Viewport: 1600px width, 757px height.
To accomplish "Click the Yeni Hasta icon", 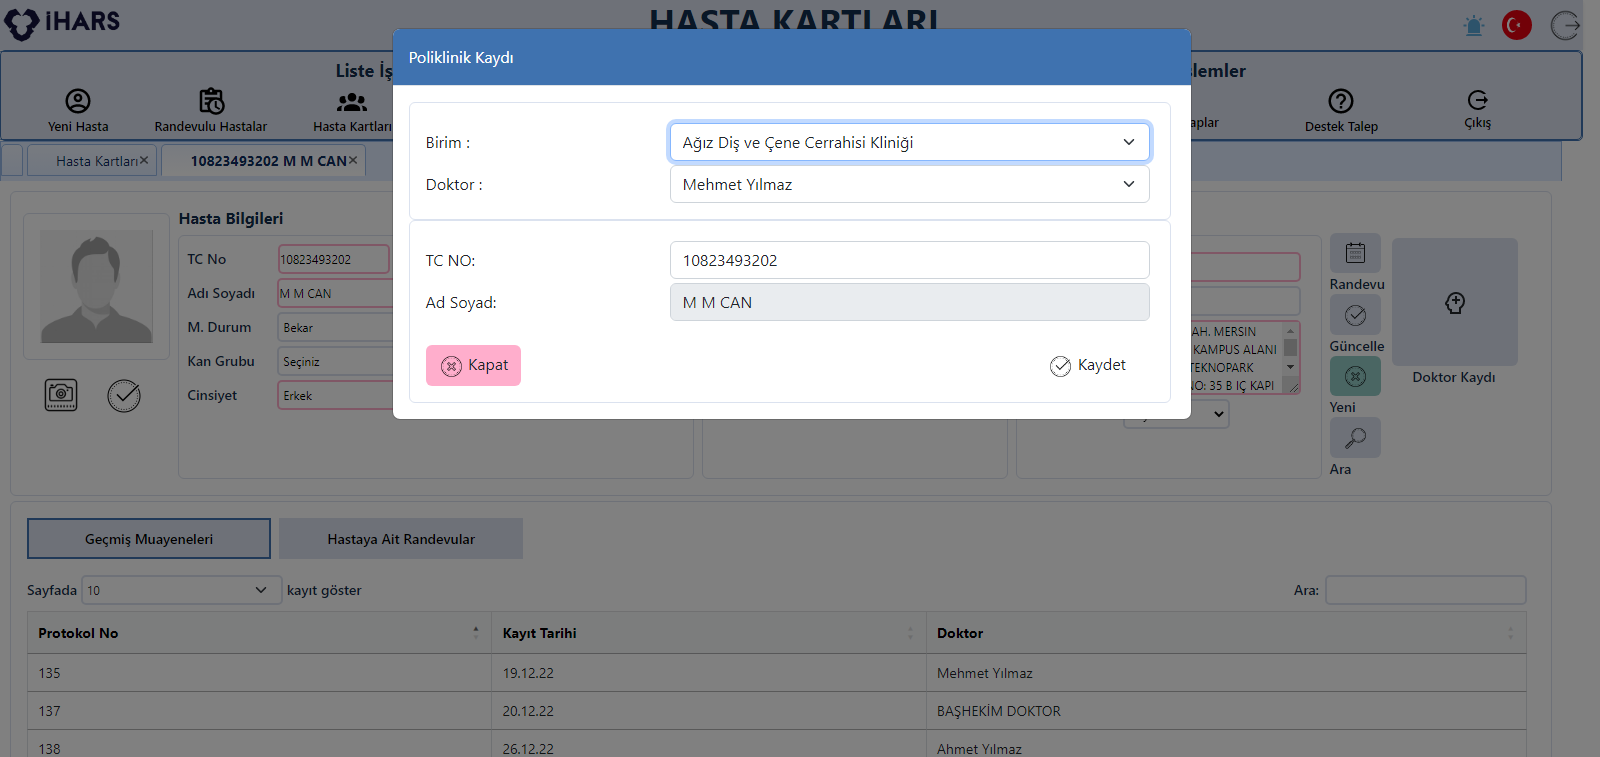I will point(78,101).
